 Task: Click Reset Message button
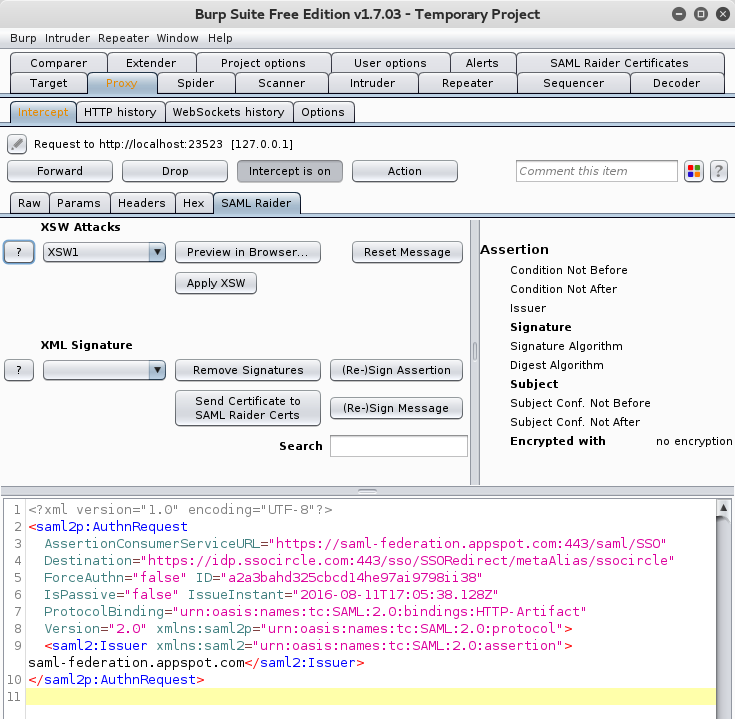point(407,252)
